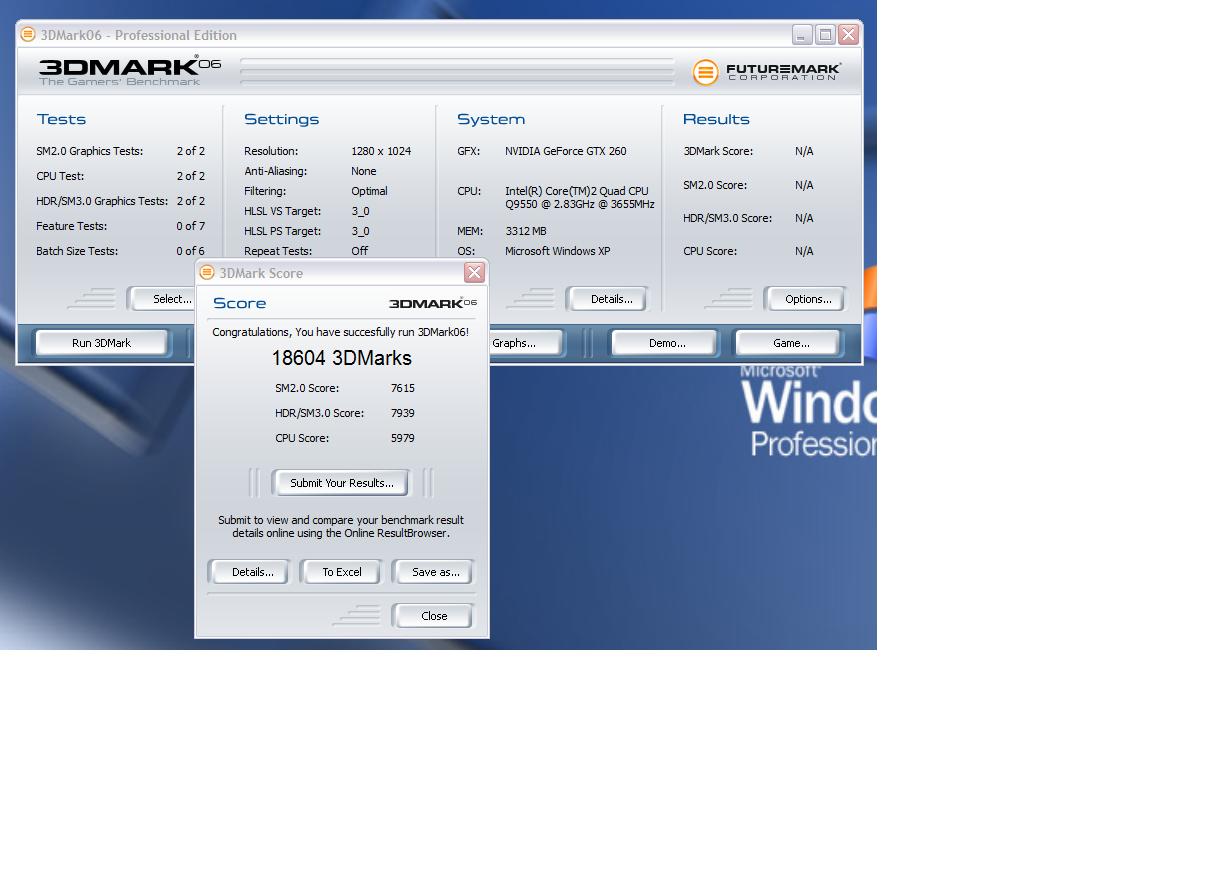Click the Resolution value 1280 x 1024
Screen dimensions: 1218x874
[x=381, y=151]
